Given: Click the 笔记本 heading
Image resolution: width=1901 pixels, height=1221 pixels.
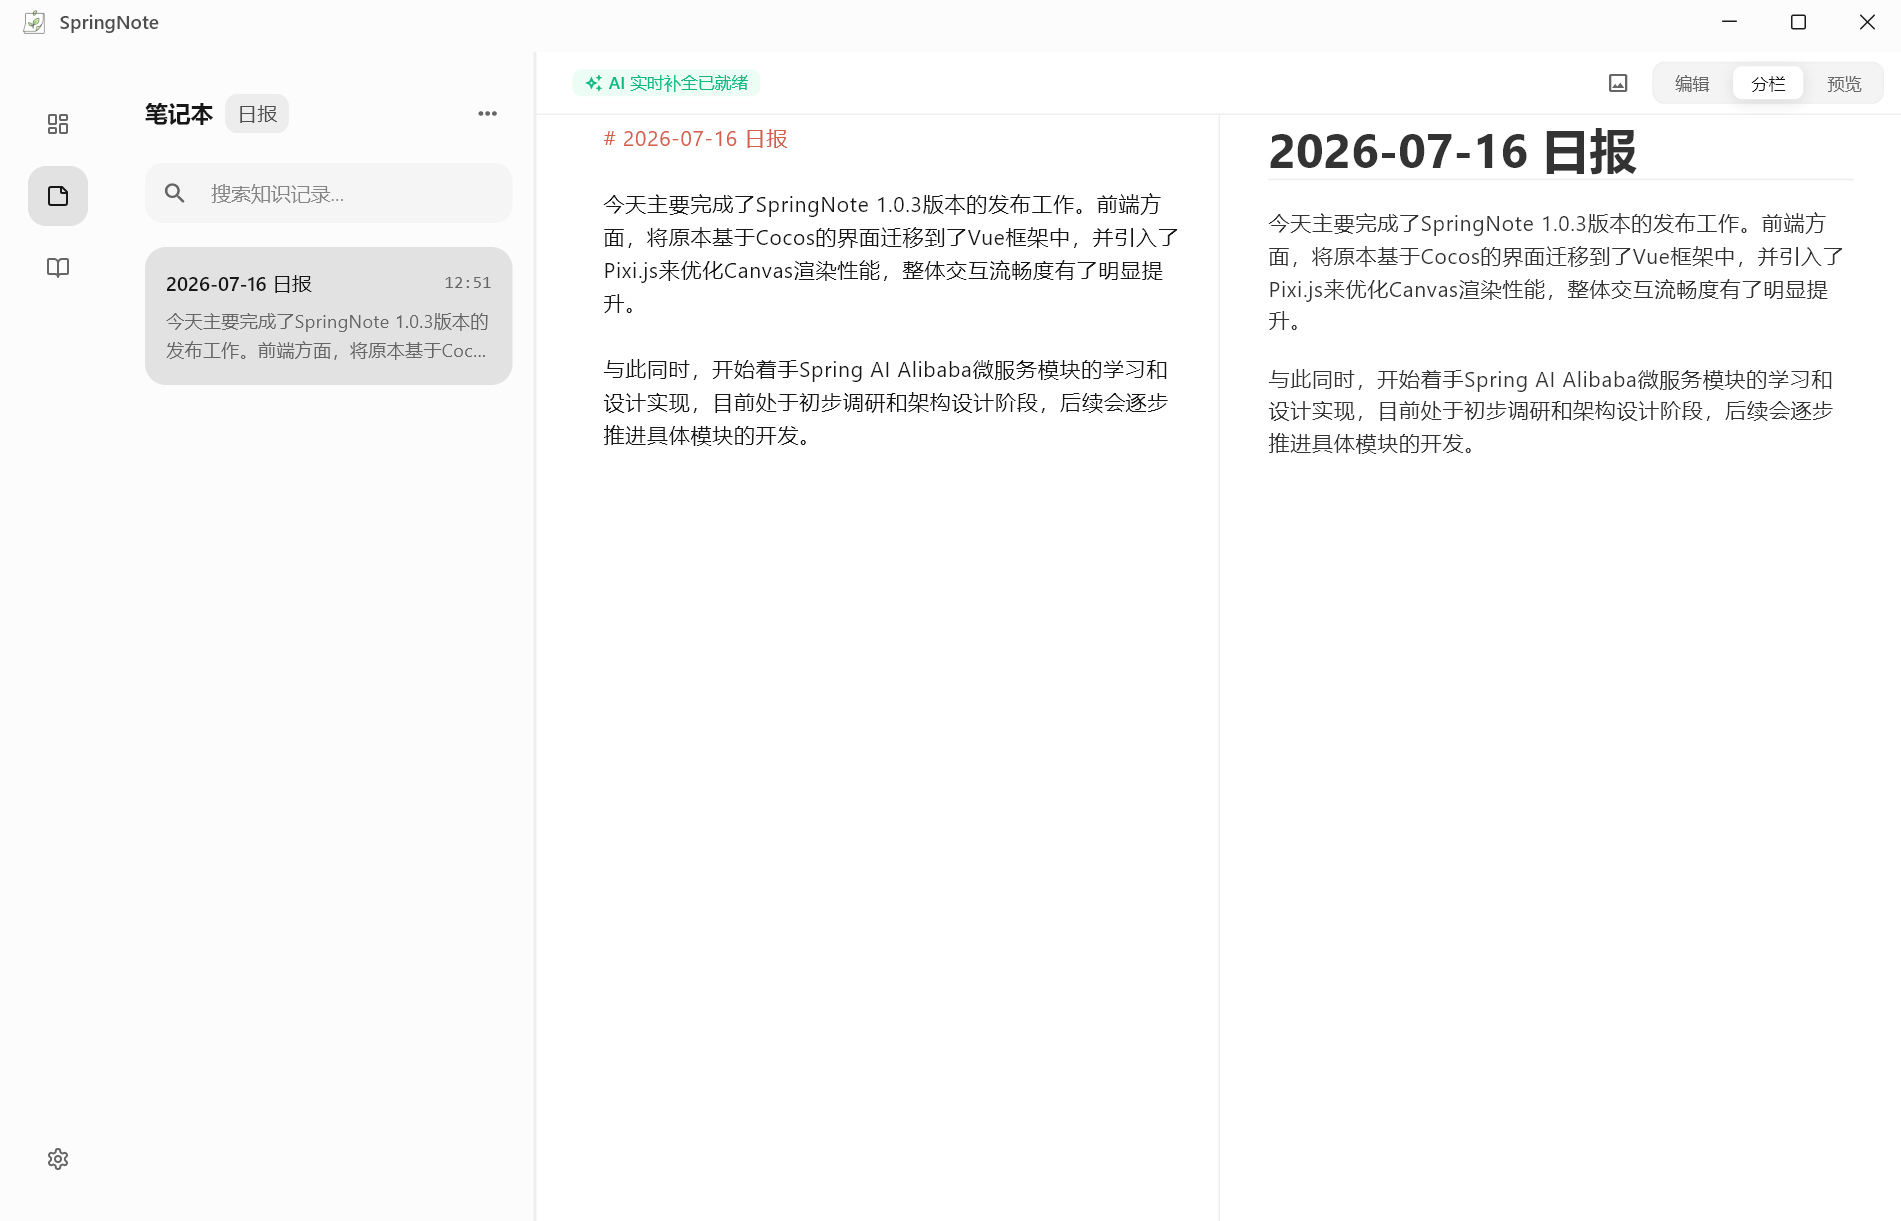Looking at the screenshot, I should [x=179, y=114].
